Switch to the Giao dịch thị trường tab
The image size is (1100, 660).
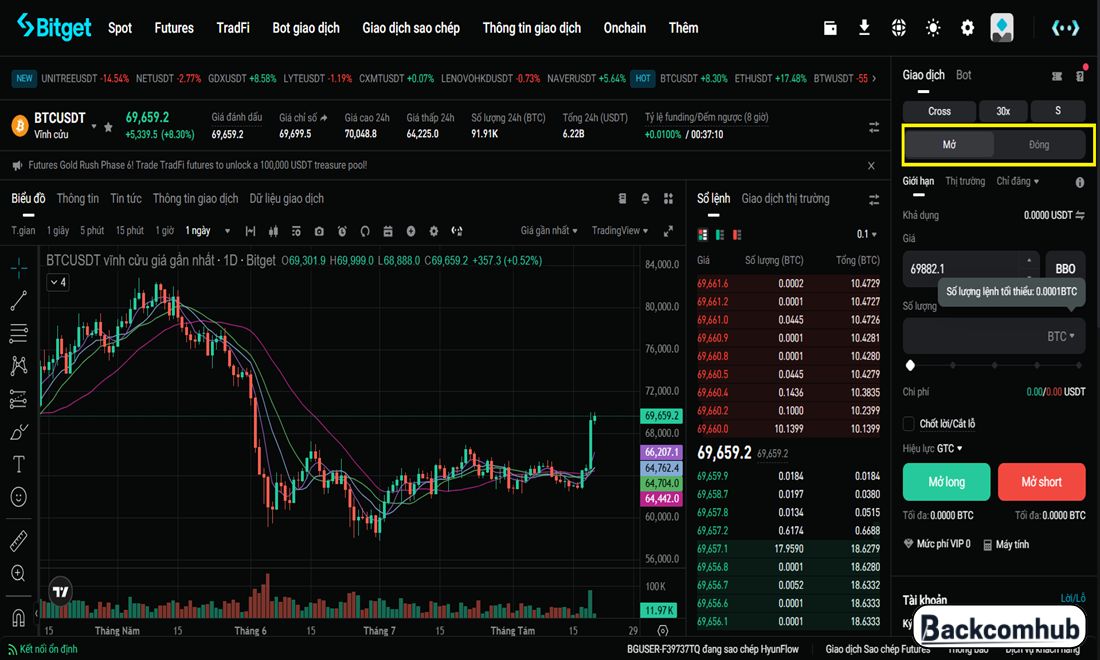coord(785,198)
